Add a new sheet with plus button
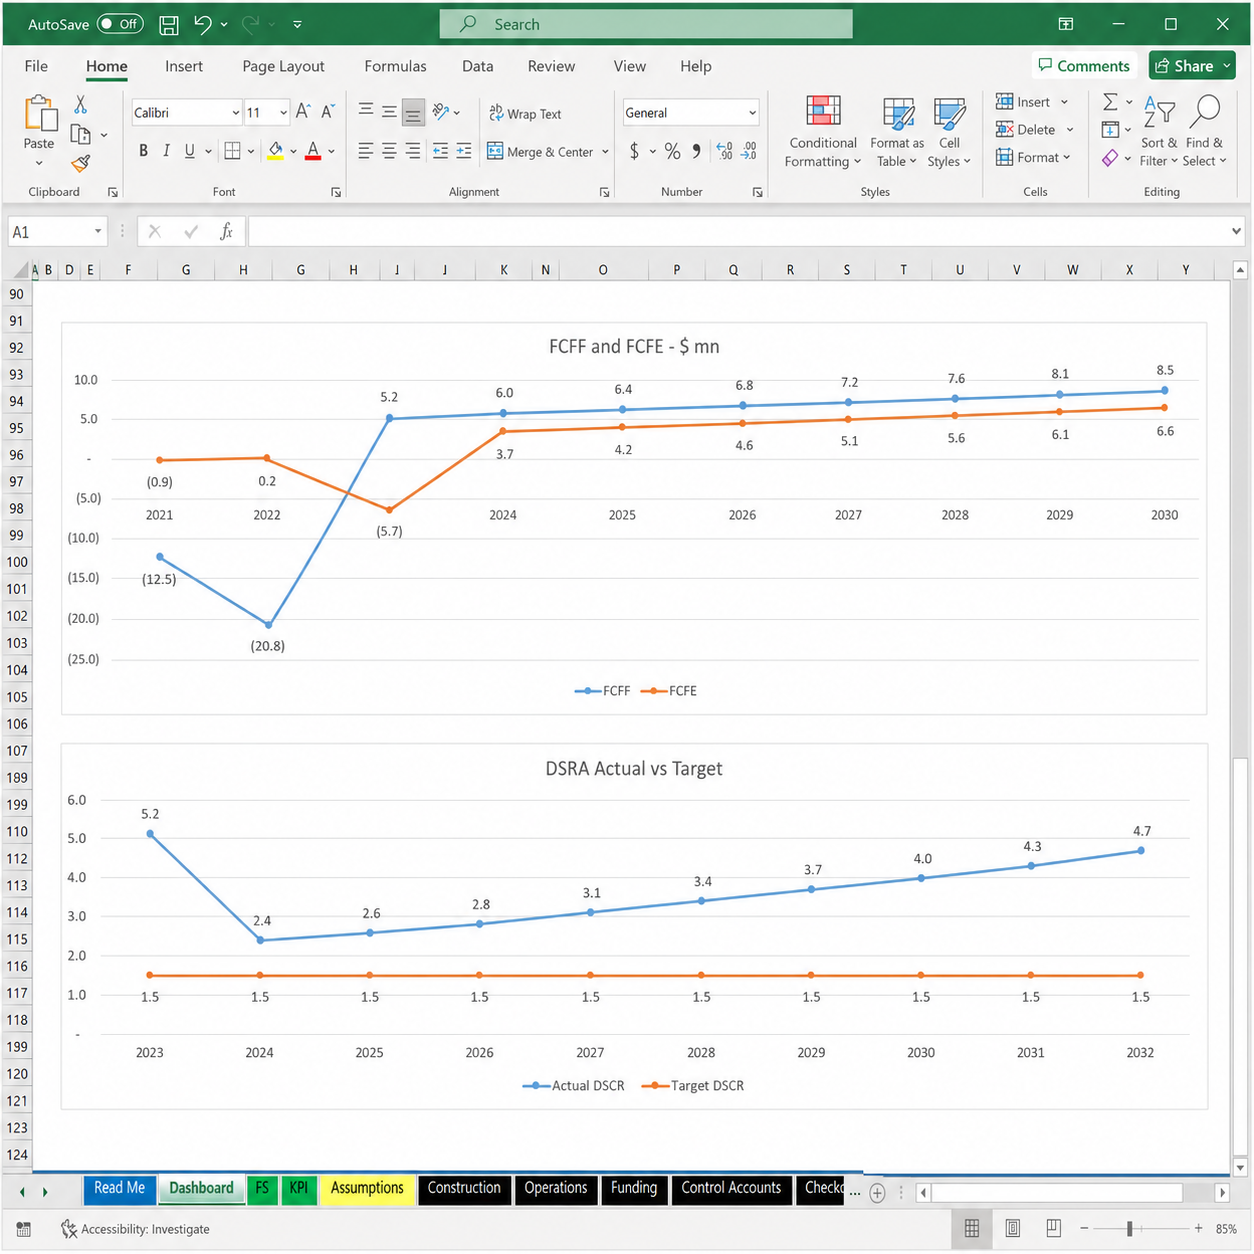Viewport: 1254px width, 1254px height. pyautogui.click(x=877, y=1192)
